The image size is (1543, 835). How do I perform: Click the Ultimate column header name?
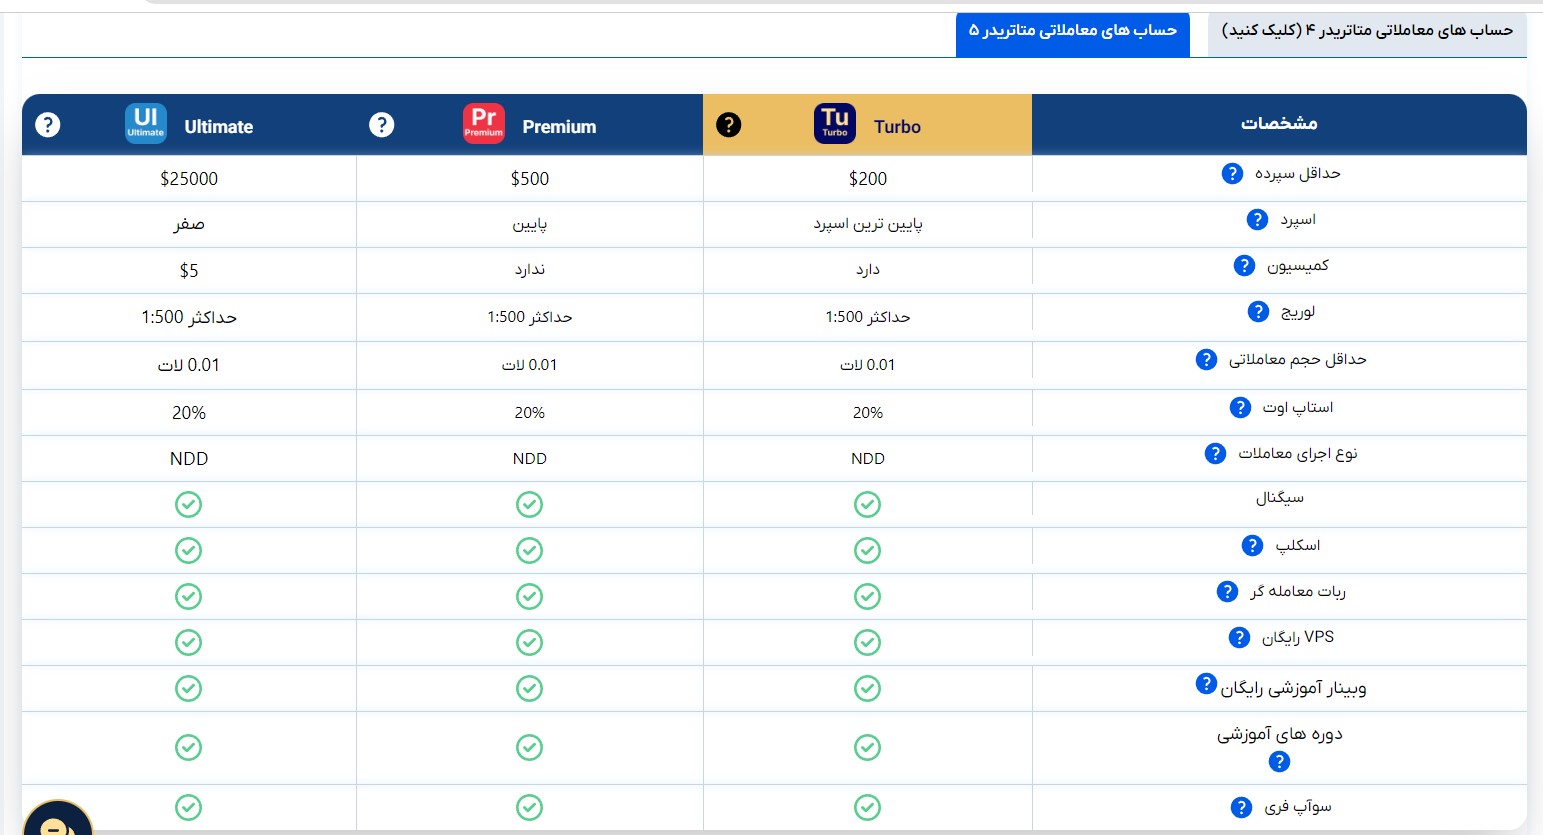[219, 127]
